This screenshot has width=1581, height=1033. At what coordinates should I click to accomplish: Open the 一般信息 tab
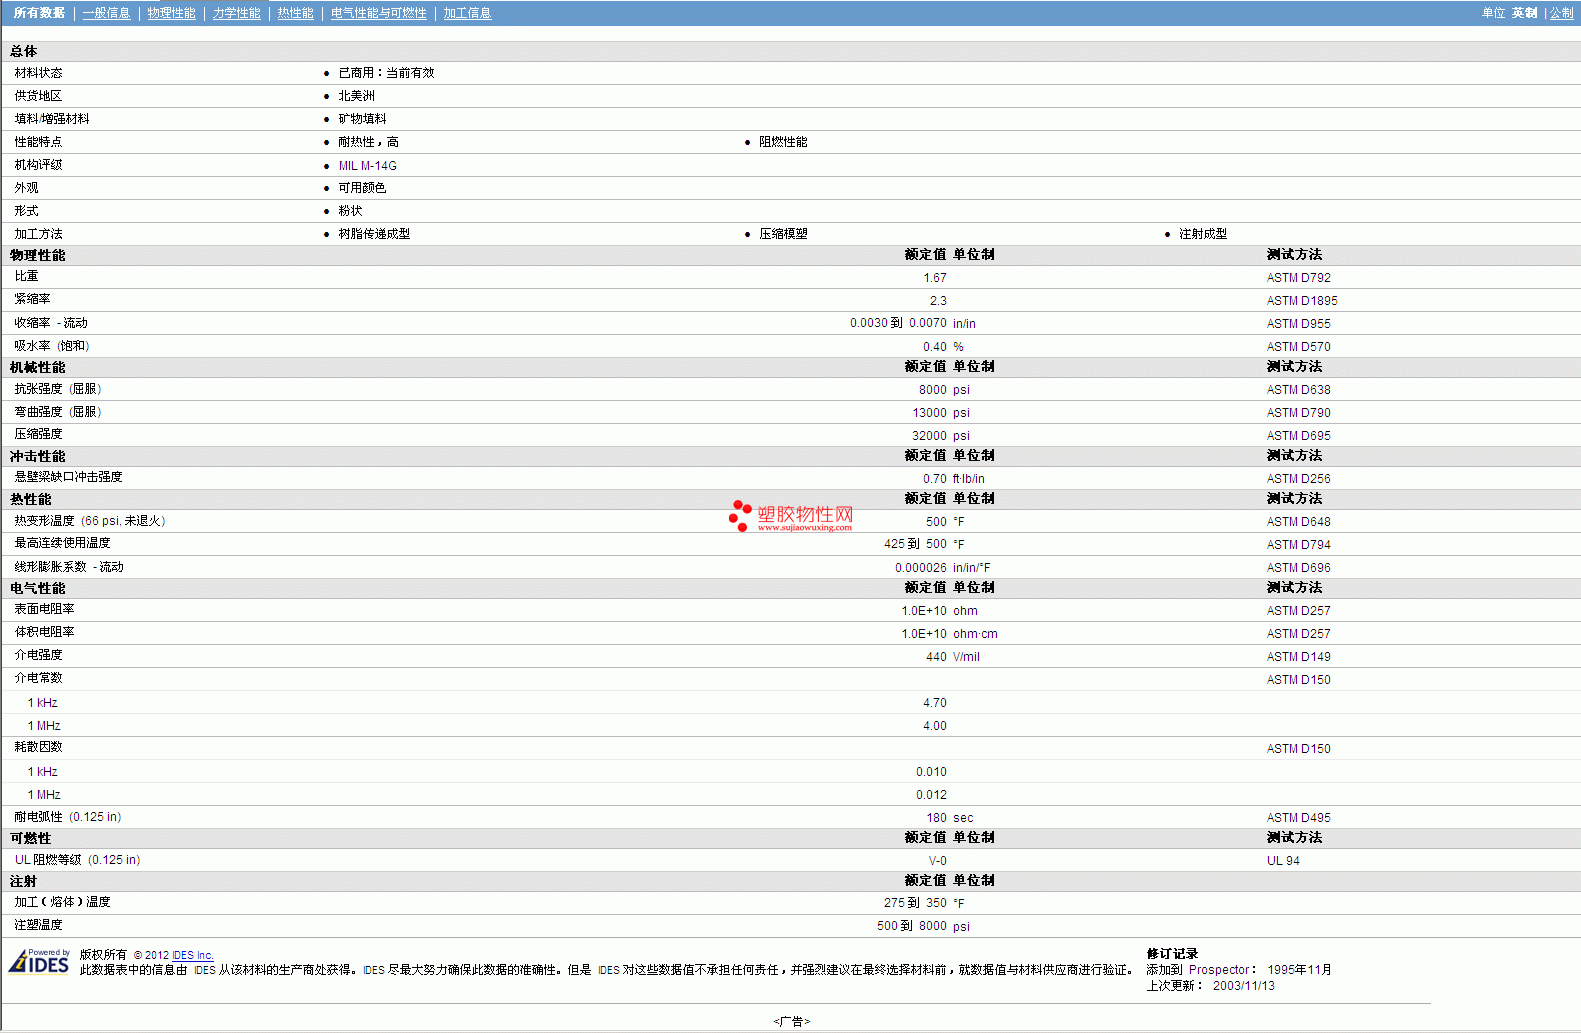106,13
